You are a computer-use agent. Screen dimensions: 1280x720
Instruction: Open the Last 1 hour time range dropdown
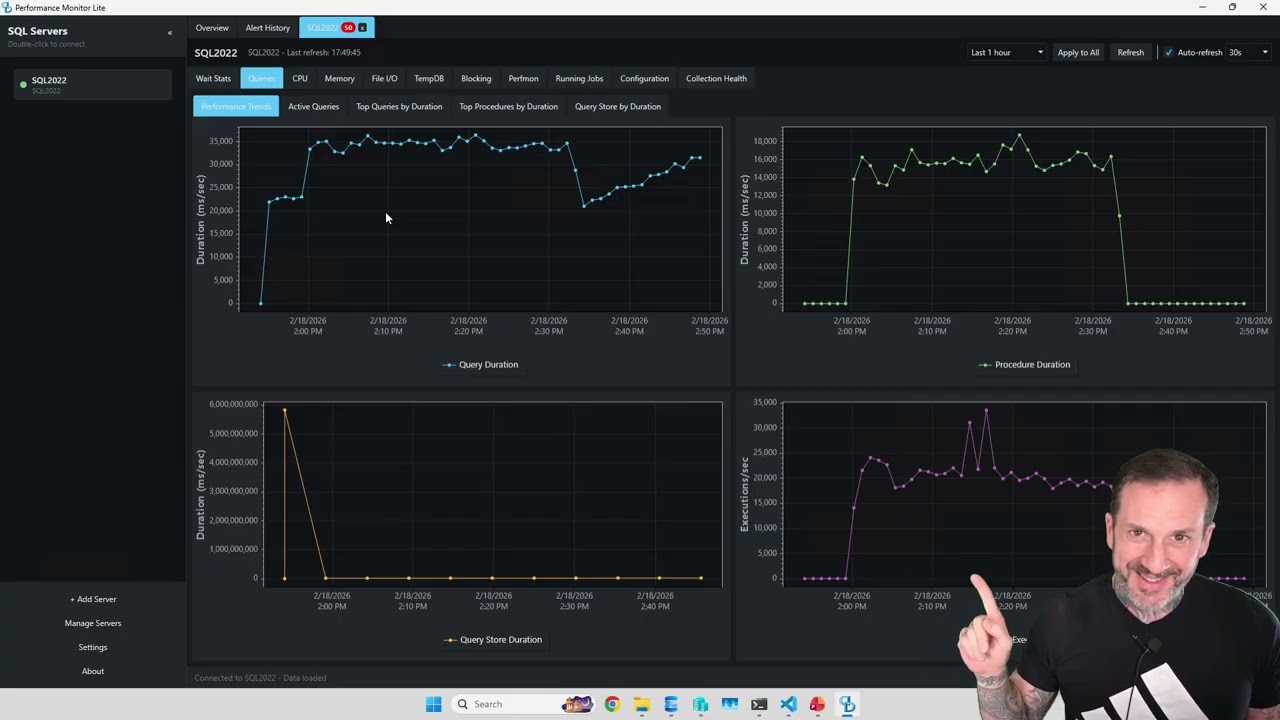[1006, 52]
